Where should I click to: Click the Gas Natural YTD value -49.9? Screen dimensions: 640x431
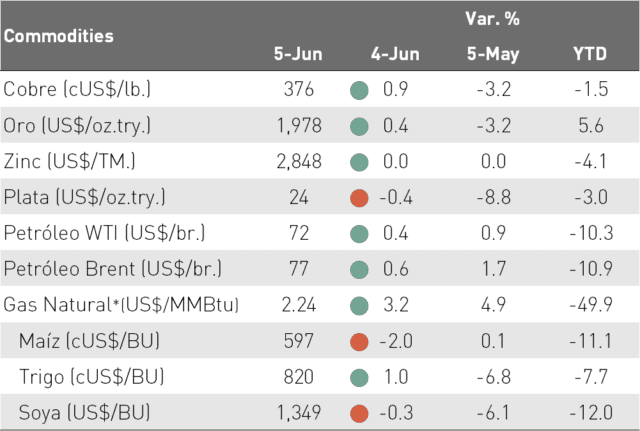591,305
